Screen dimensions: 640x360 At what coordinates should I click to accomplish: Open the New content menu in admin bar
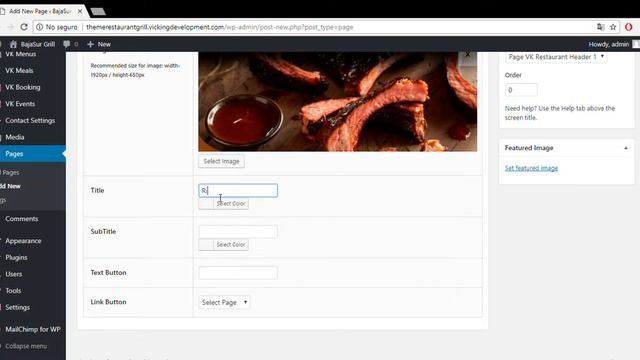pos(99,44)
